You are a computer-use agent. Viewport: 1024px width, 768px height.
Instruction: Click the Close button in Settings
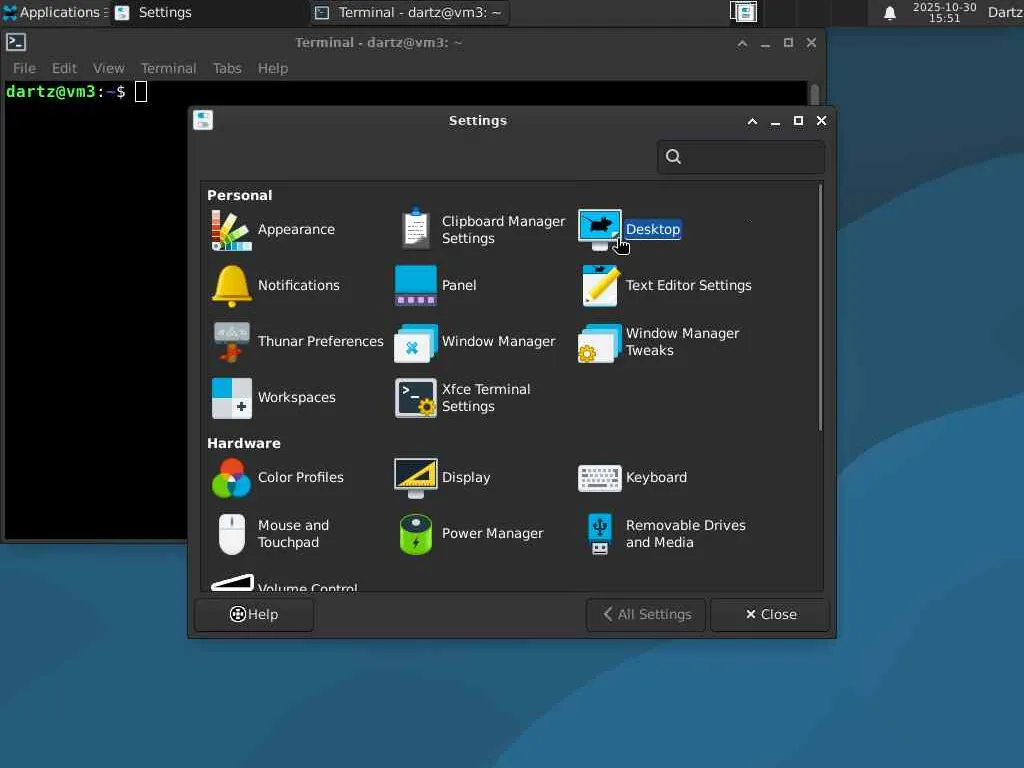coord(771,615)
